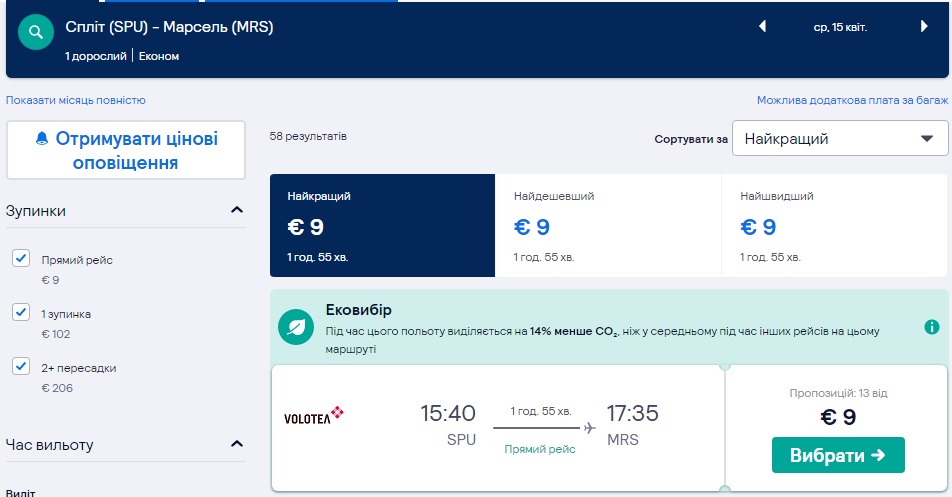The image size is (952, 497).
Task: Select the Найшвидший tab
Action: (834, 226)
